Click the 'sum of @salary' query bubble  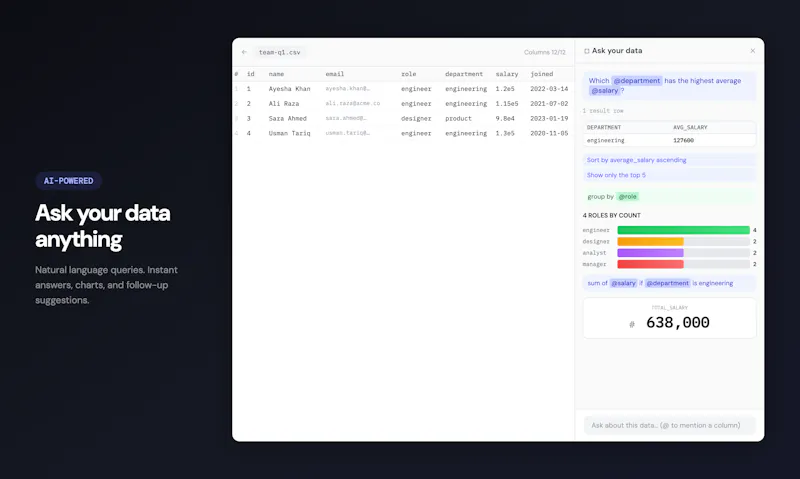669,283
